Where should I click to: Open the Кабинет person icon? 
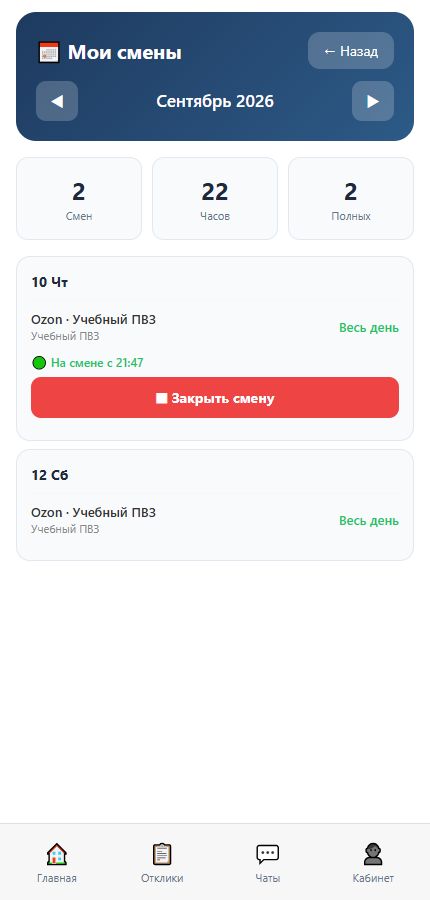pos(373,854)
